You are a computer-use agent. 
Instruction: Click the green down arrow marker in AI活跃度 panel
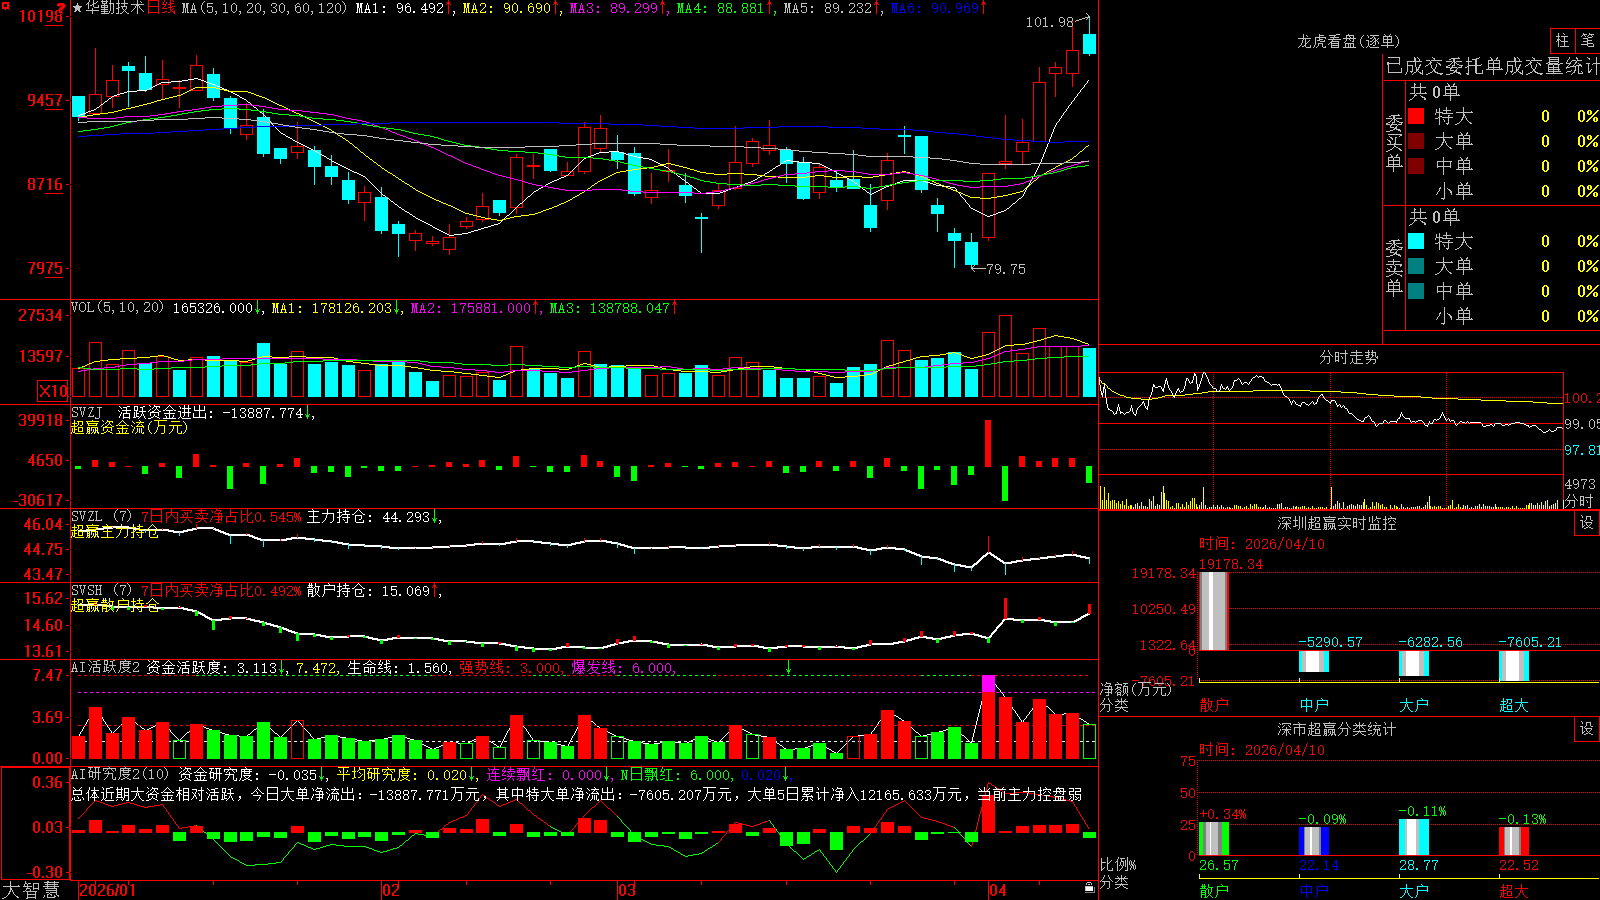tap(788, 666)
